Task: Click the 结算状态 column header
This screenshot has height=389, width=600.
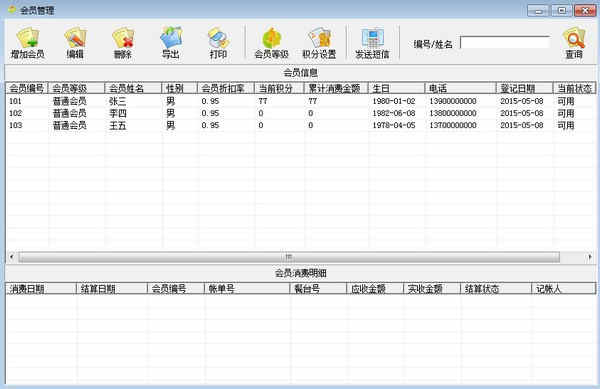Action: [496, 289]
